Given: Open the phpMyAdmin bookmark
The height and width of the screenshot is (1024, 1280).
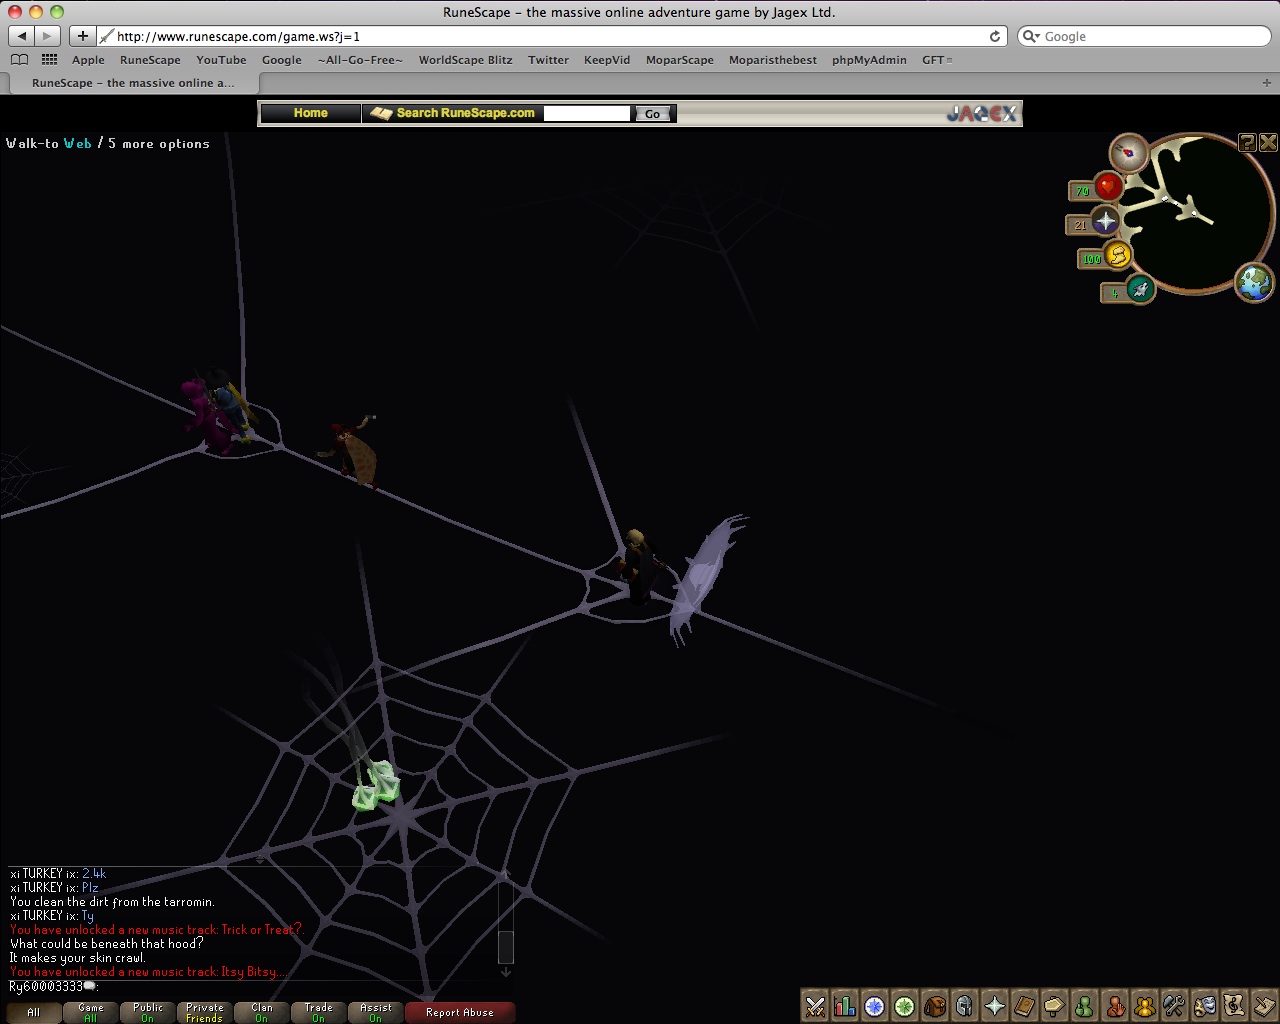Looking at the screenshot, I should point(869,60).
